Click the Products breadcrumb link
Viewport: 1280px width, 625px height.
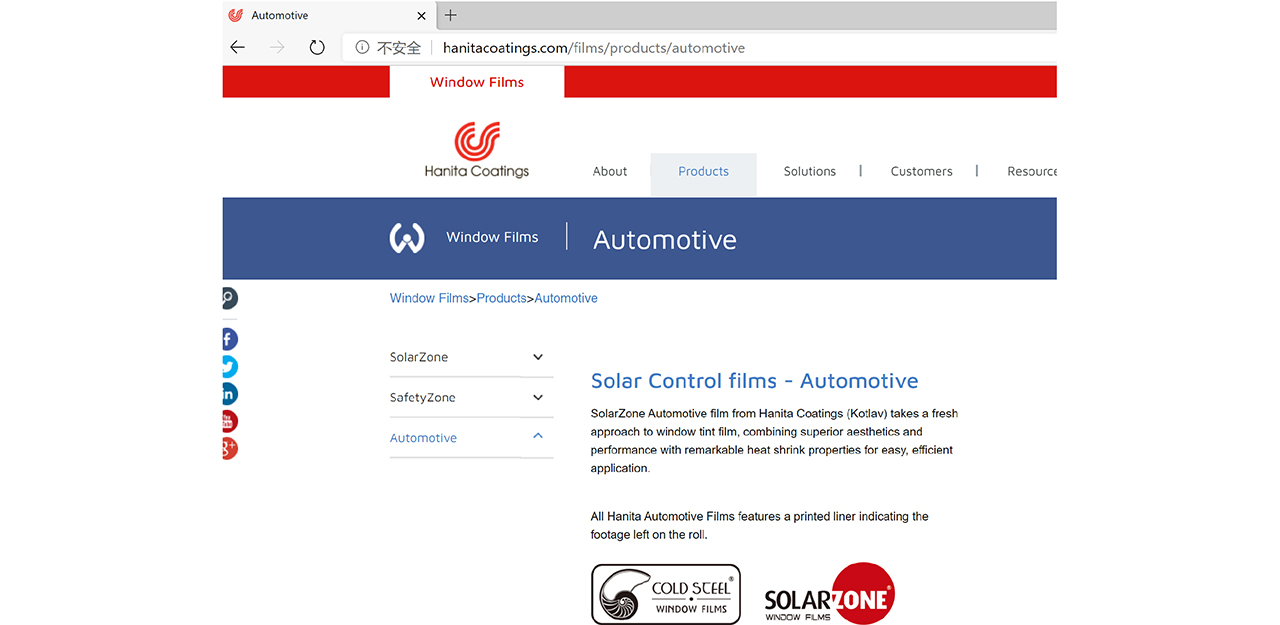click(501, 298)
